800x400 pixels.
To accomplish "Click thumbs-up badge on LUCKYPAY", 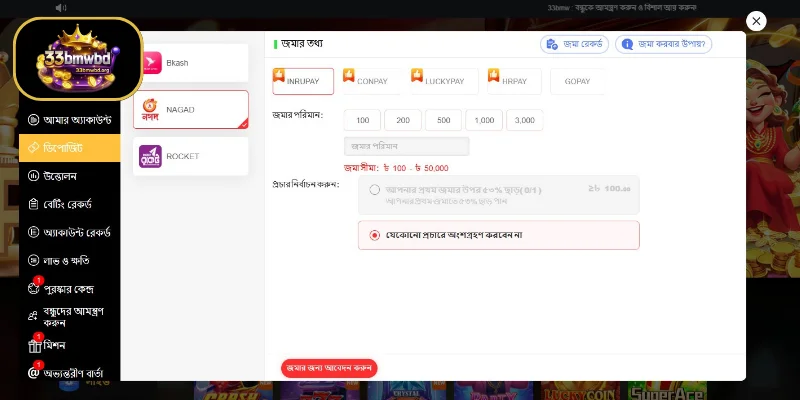I will 417,75.
